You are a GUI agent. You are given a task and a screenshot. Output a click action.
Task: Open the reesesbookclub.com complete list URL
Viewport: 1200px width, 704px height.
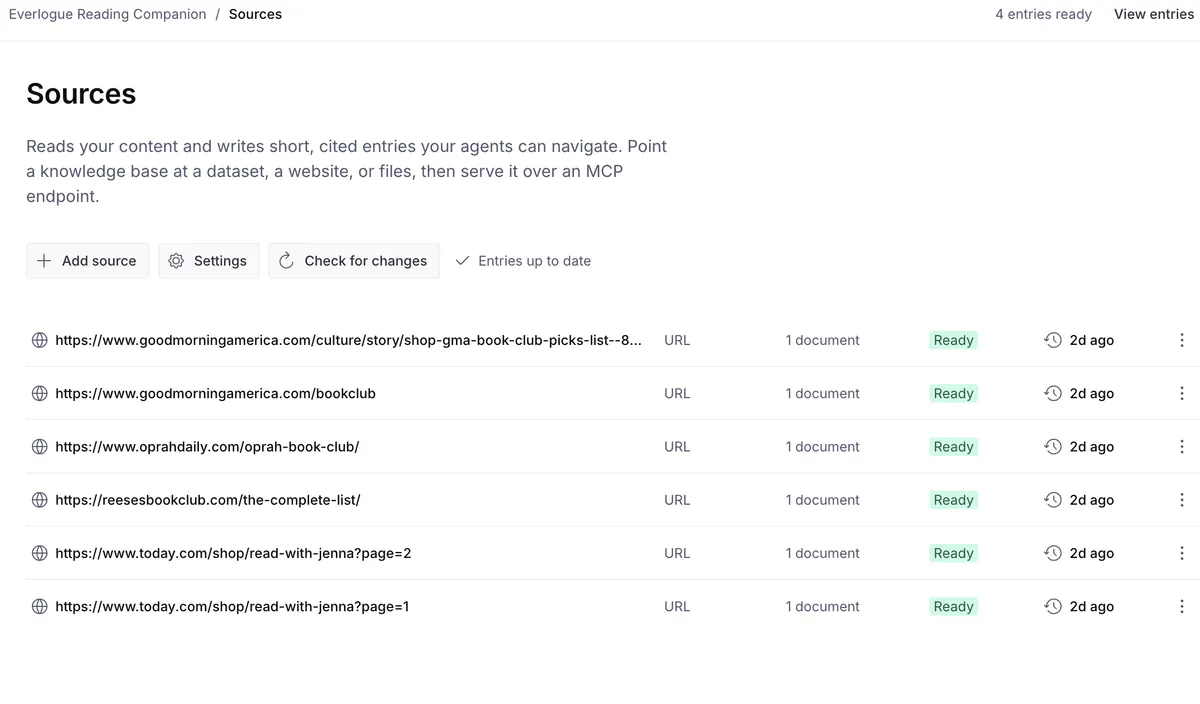point(208,499)
